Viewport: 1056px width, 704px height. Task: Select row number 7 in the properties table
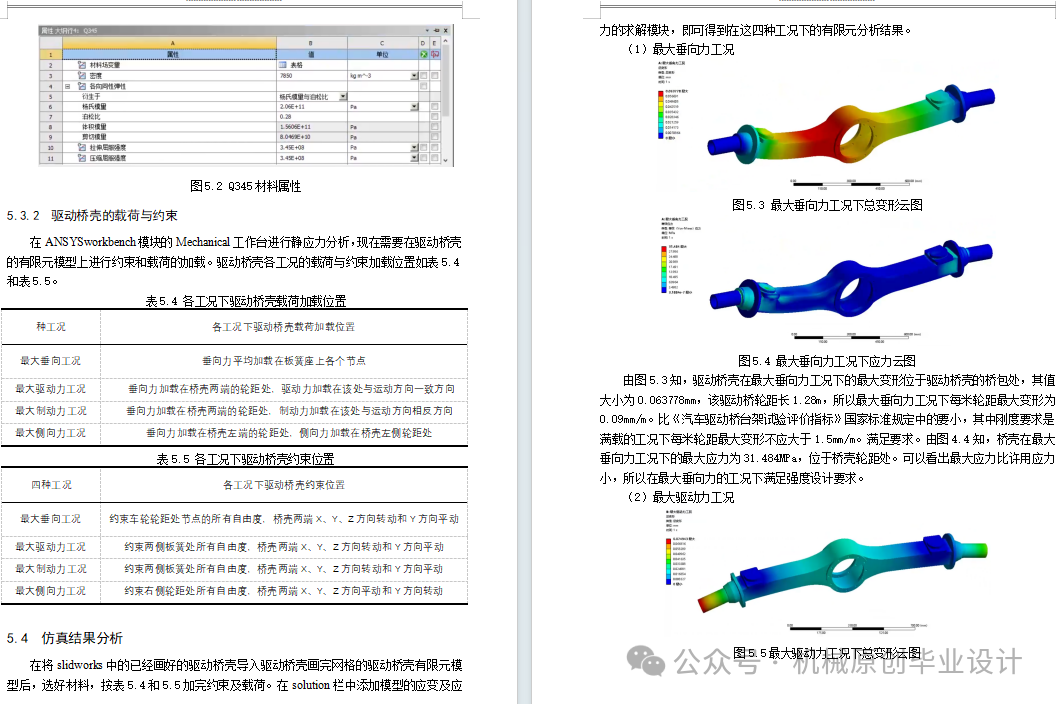coord(51,117)
